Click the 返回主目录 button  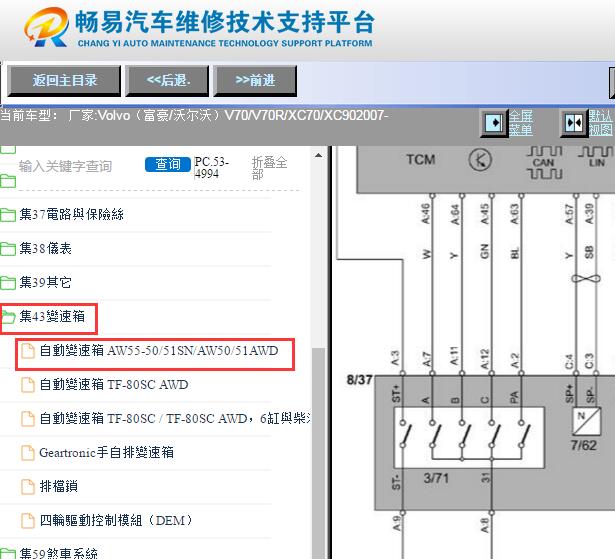(64, 81)
